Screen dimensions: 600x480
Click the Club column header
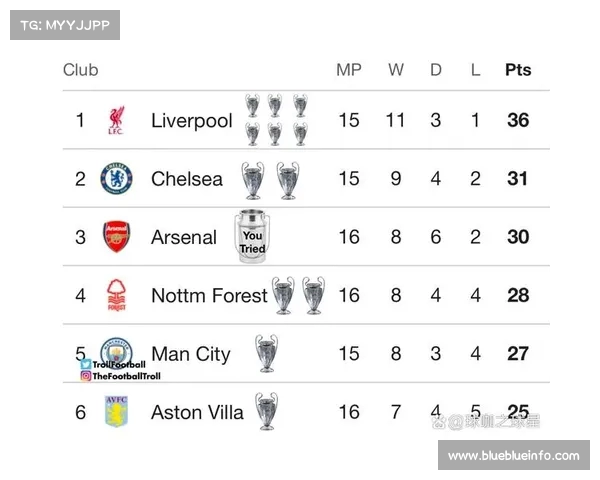click(x=81, y=70)
